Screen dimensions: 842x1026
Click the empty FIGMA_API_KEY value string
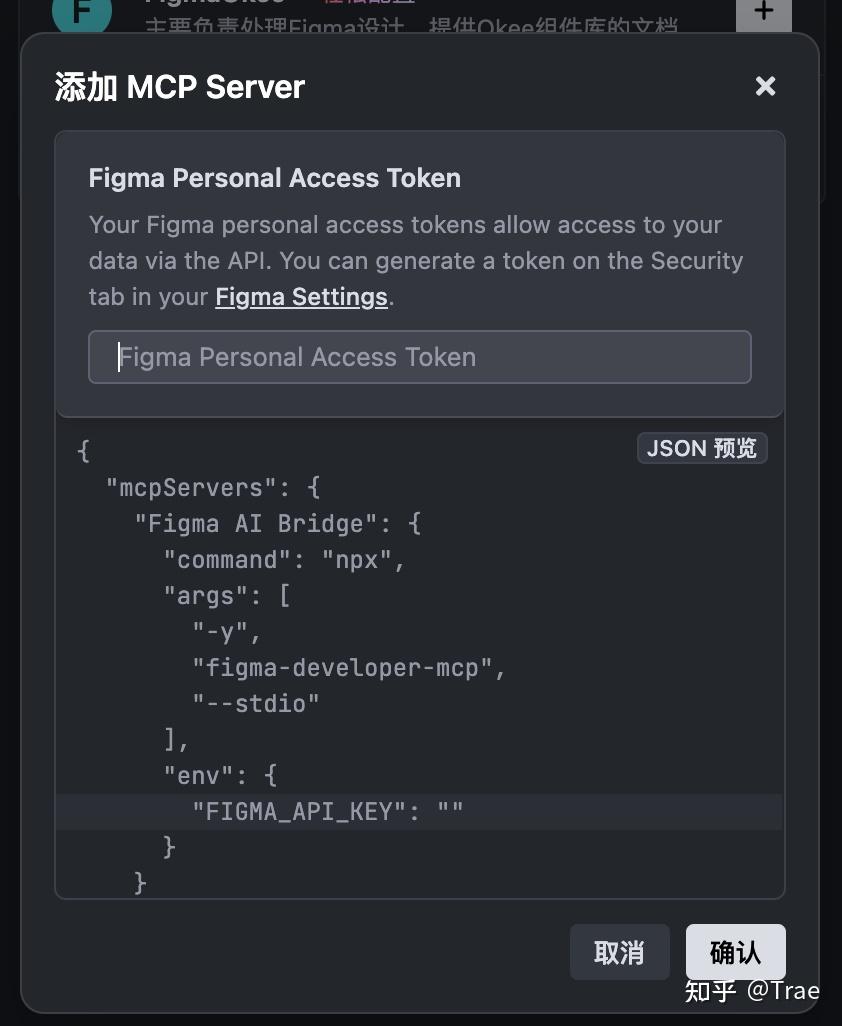point(450,811)
